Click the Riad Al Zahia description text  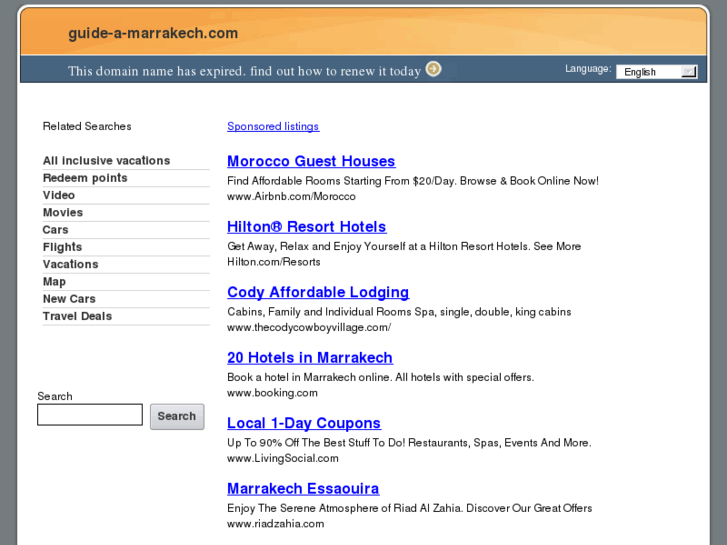pyautogui.click(x=409, y=508)
